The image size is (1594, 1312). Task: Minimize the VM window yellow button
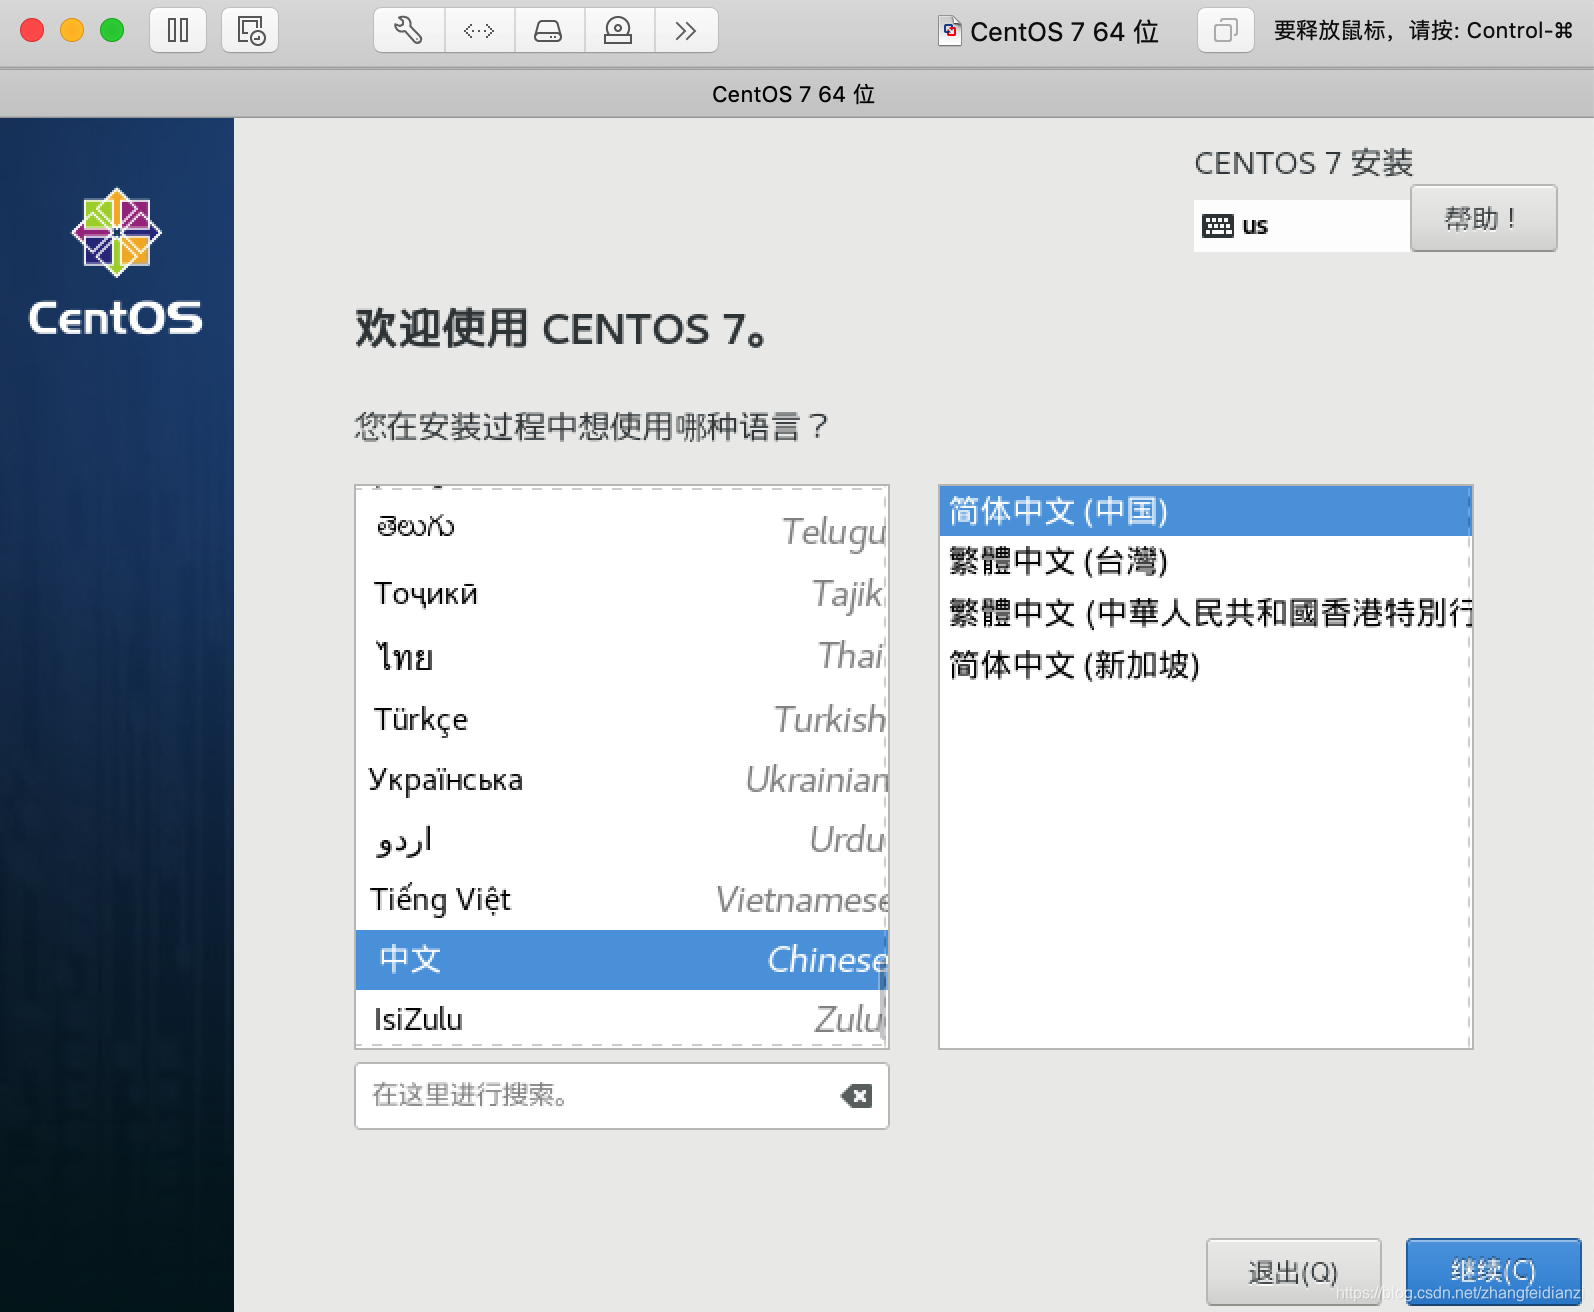[72, 30]
